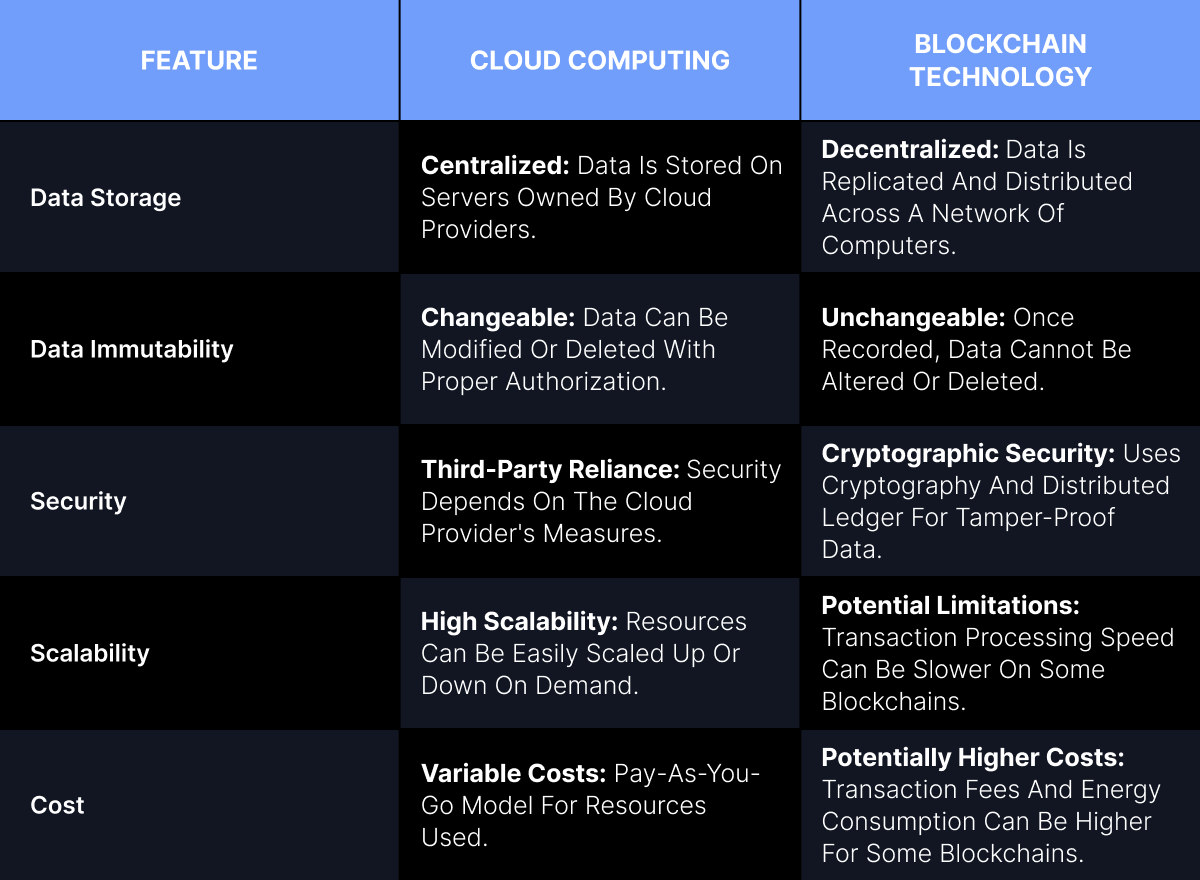Click the Data Immutability row label

coord(131,349)
